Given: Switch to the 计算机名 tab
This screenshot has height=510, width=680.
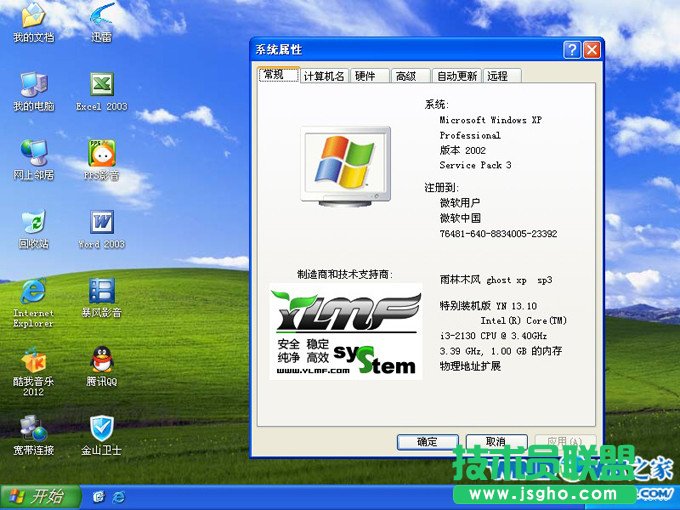Looking at the screenshot, I should tap(324, 76).
